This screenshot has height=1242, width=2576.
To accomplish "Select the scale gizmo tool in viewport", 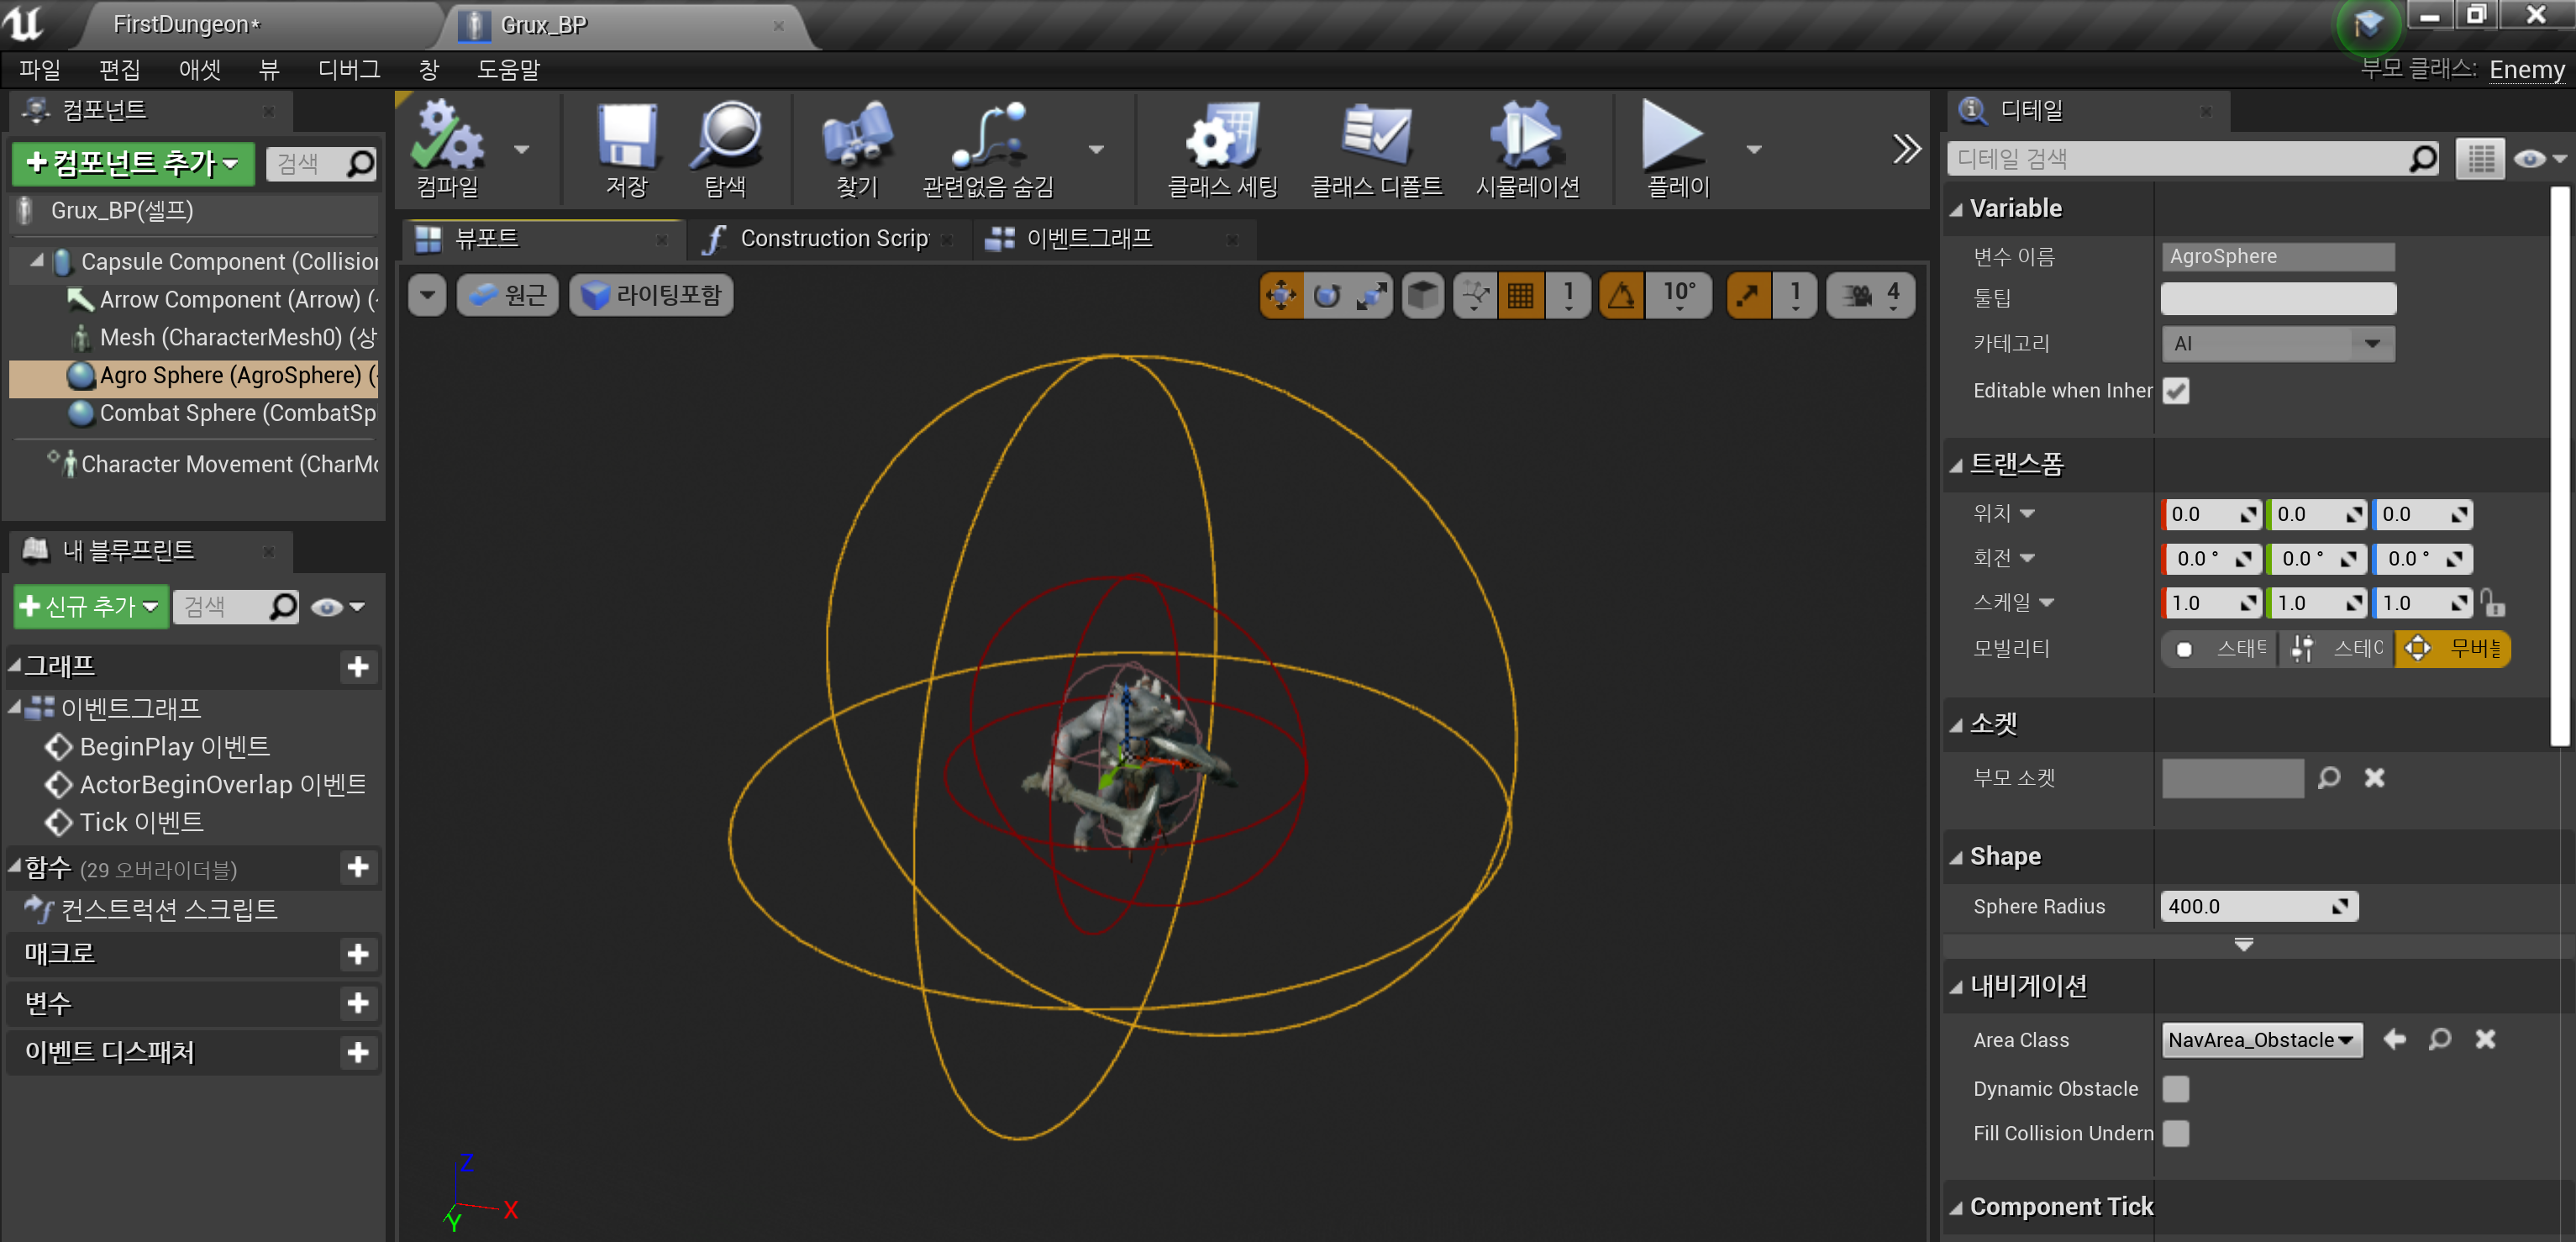I will 1371,295.
